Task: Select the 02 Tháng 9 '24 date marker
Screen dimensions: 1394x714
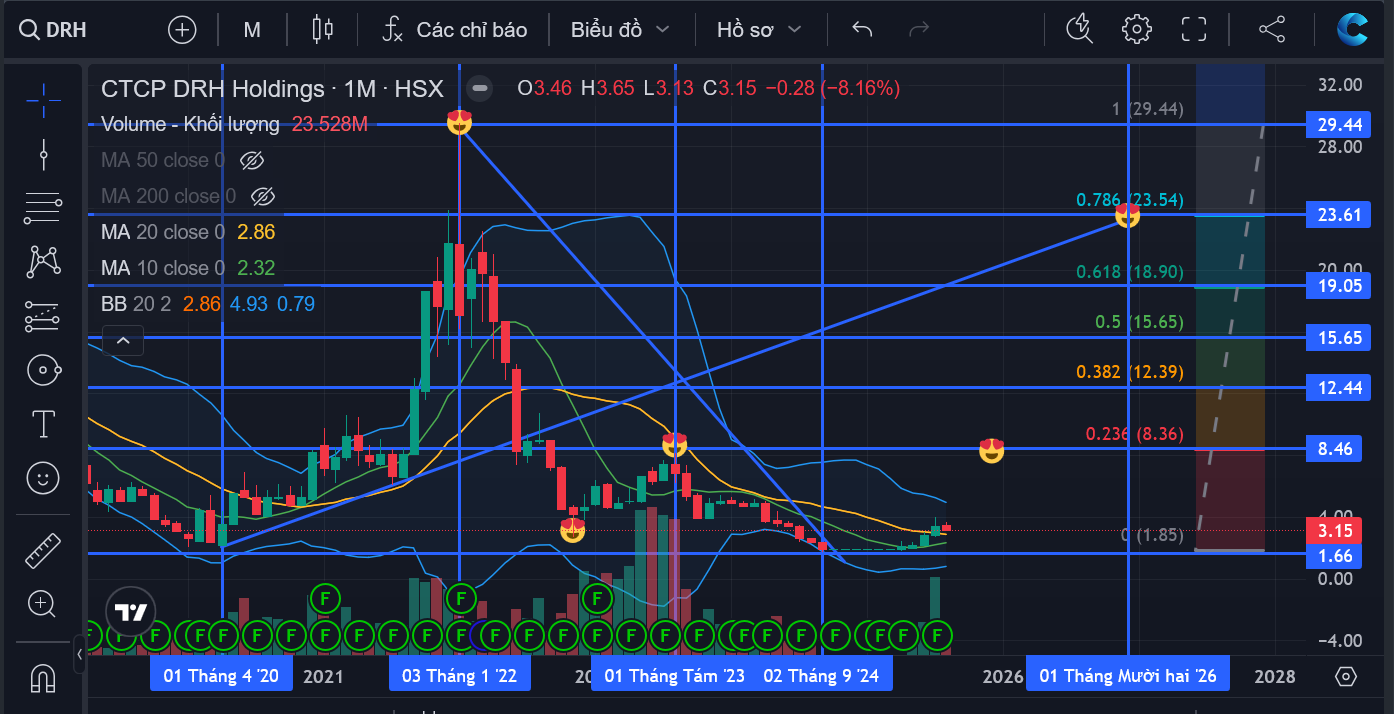Action: (x=821, y=676)
